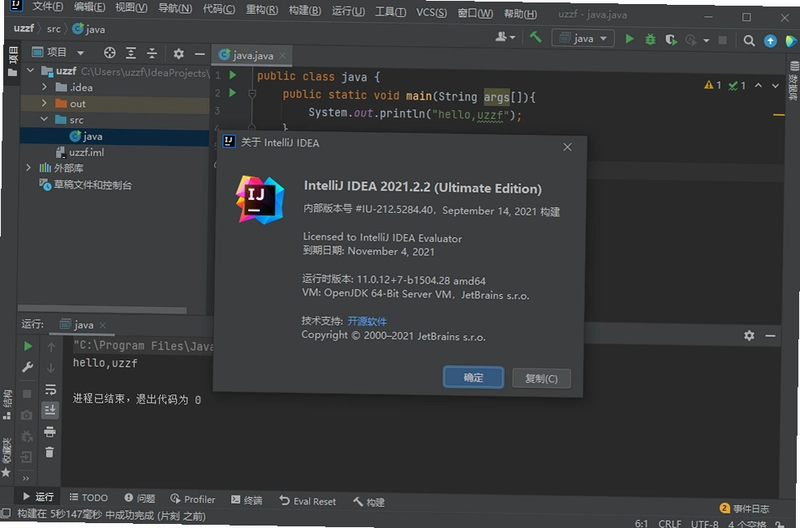
Task: Open the user account icon menu
Action: pos(505,37)
